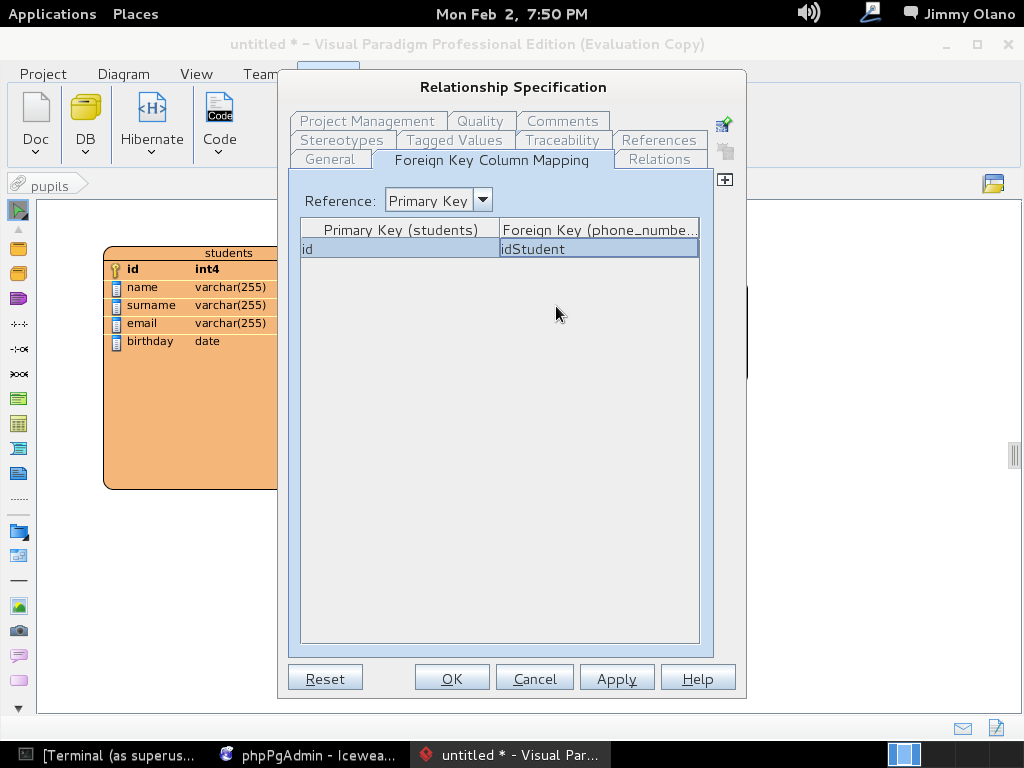Expand the DB toolbar dropdown arrow
This screenshot has height=768, width=1024.
(85, 153)
